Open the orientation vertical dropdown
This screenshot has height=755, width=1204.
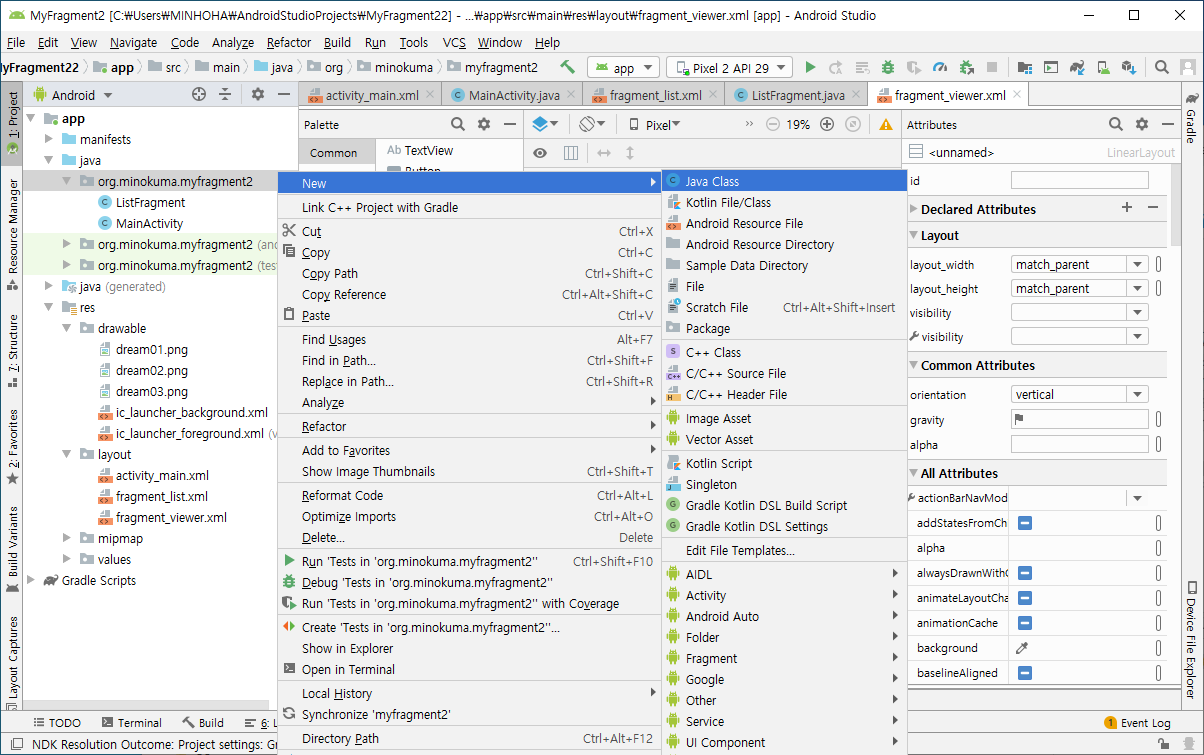1137,395
